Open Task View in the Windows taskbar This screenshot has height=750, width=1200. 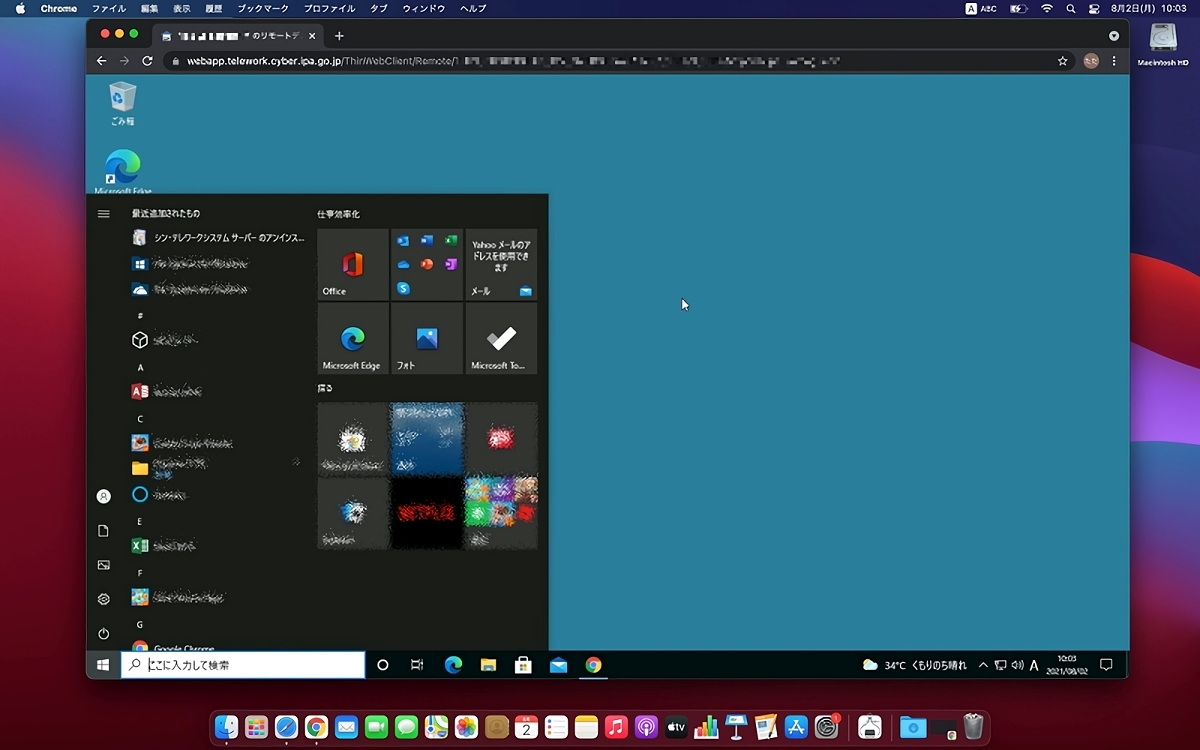click(x=417, y=665)
